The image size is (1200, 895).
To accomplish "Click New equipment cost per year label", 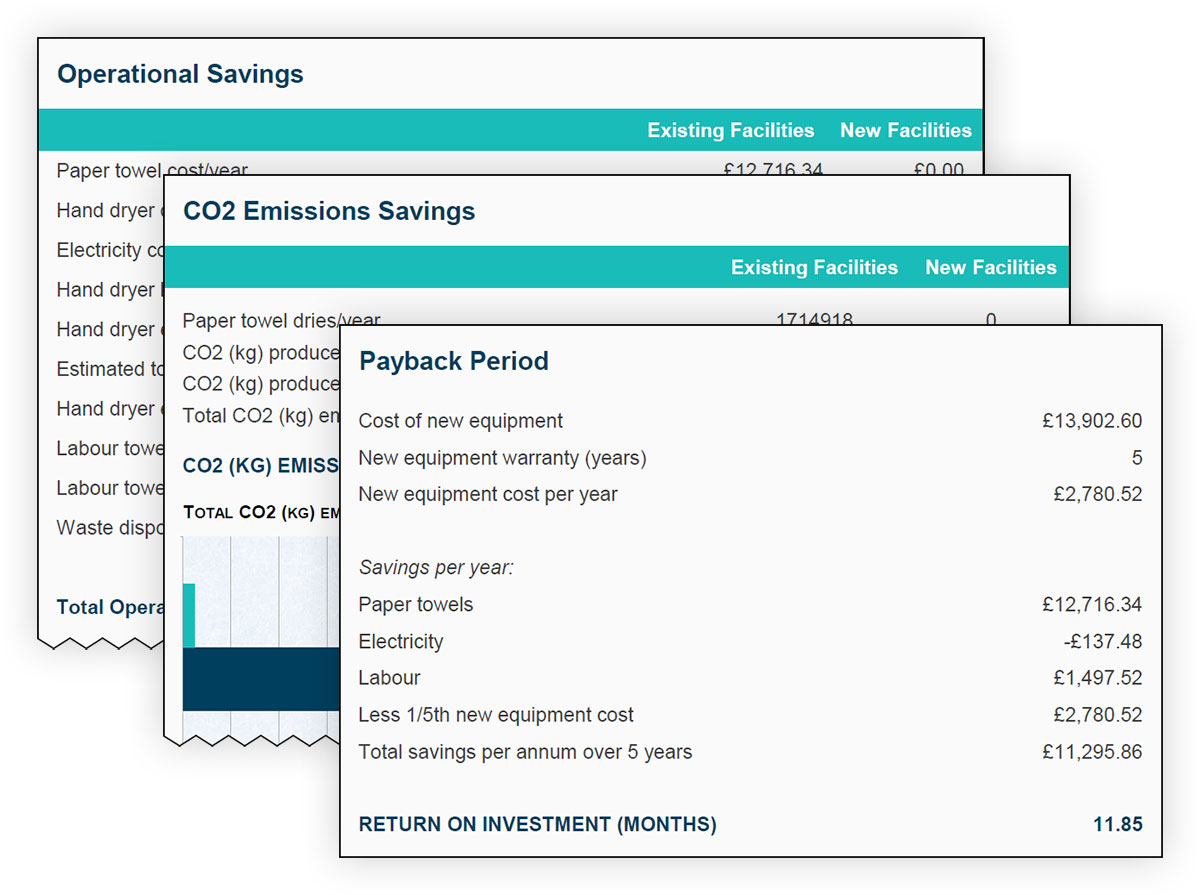I will coord(488,494).
